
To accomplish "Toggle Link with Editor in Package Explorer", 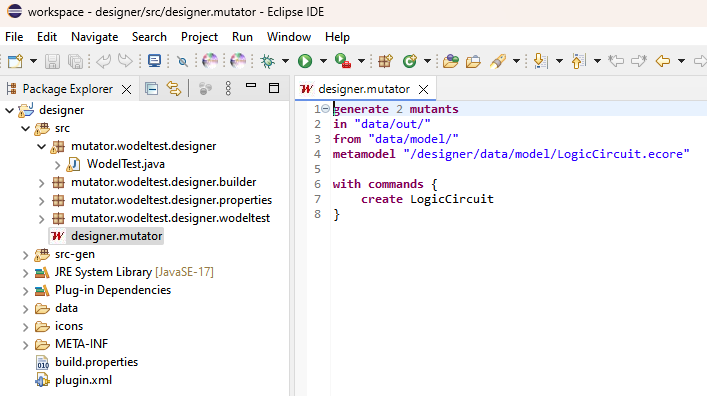I will pos(174,89).
